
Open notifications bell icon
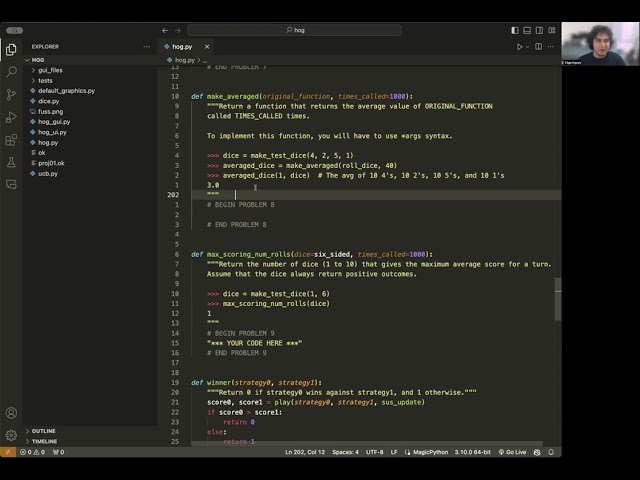pyautogui.click(x=551, y=452)
